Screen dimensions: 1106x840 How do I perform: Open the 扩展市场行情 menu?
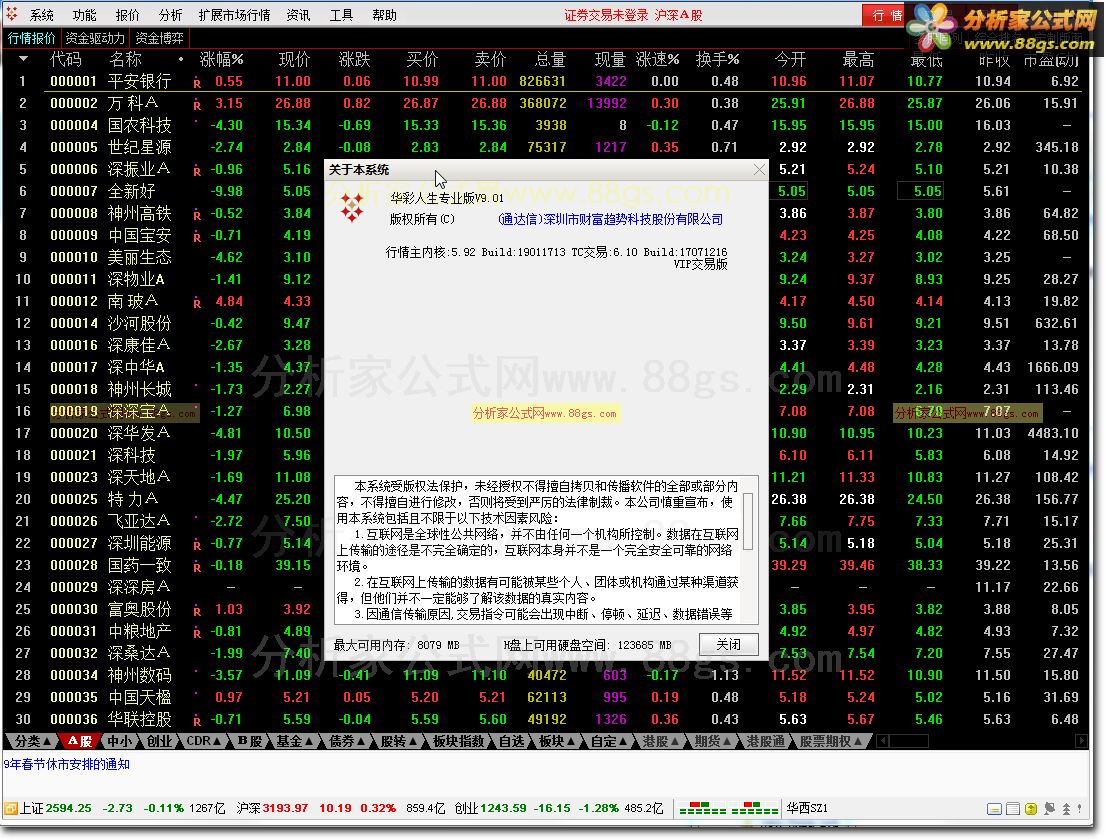[234, 15]
